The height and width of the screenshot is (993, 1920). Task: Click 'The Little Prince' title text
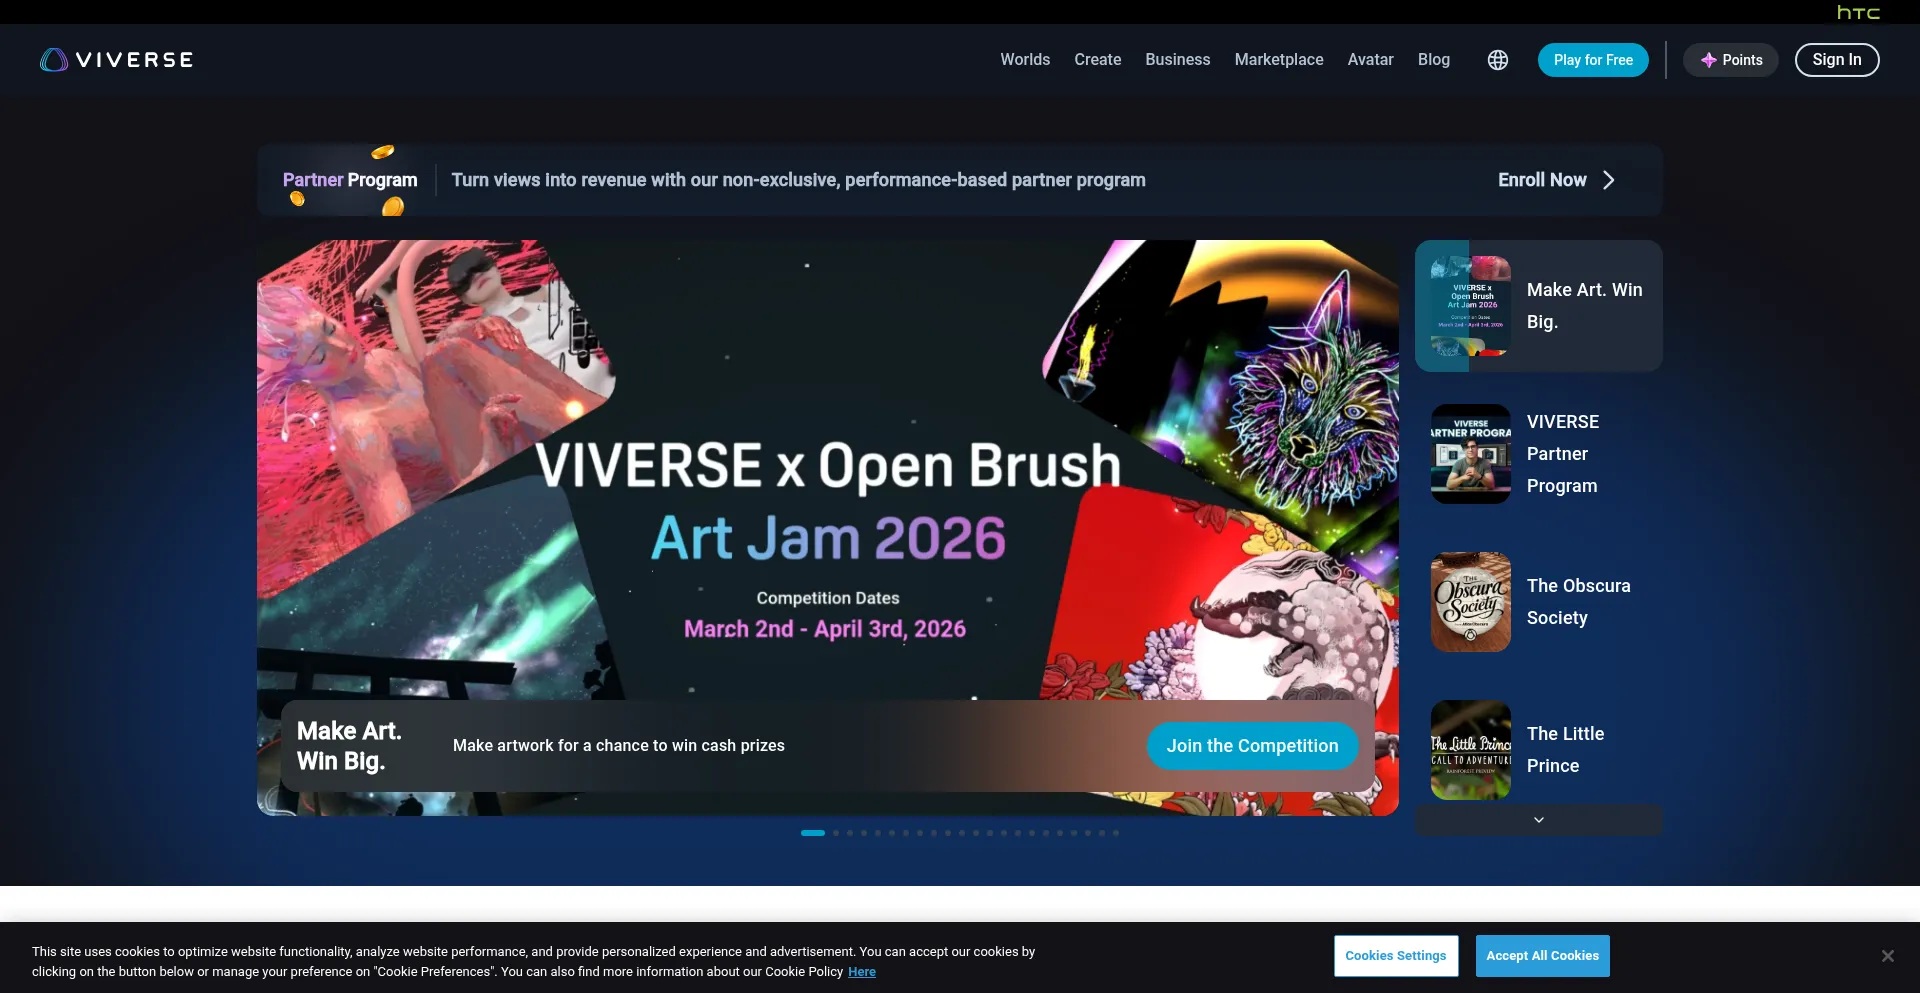pyautogui.click(x=1565, y=750)
